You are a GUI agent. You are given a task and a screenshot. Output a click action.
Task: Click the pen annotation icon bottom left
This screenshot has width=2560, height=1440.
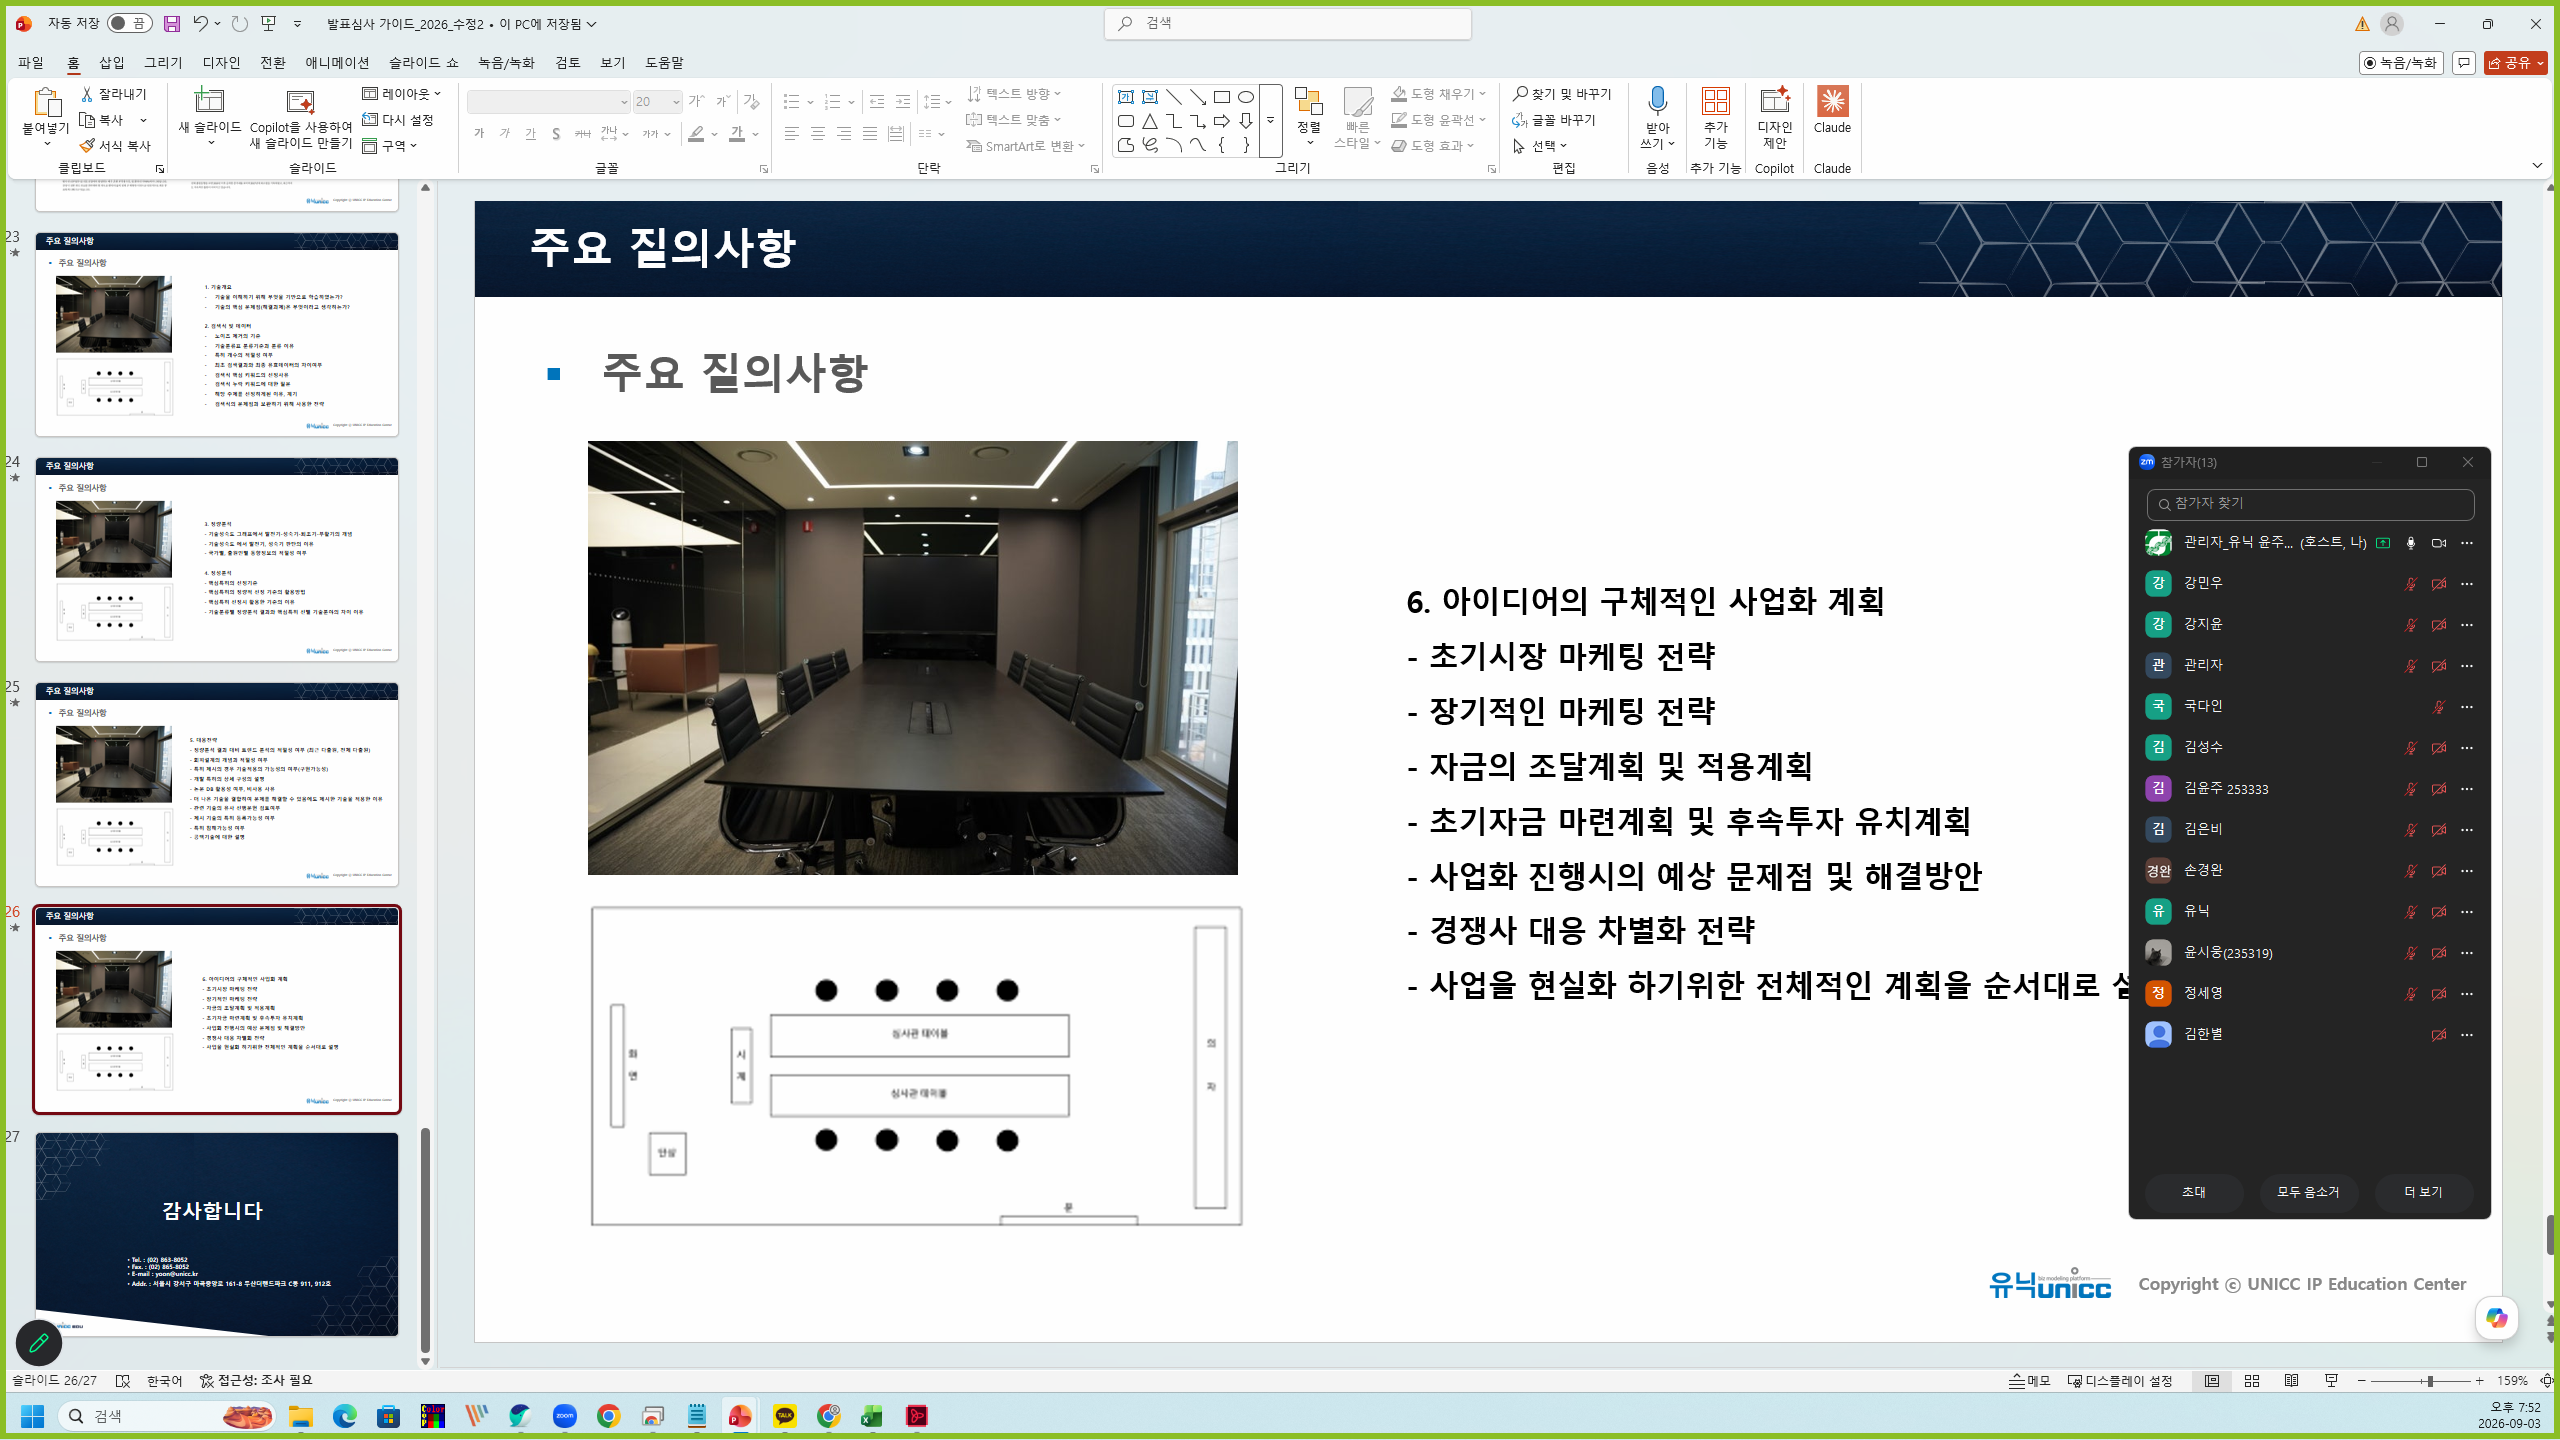39,1343
